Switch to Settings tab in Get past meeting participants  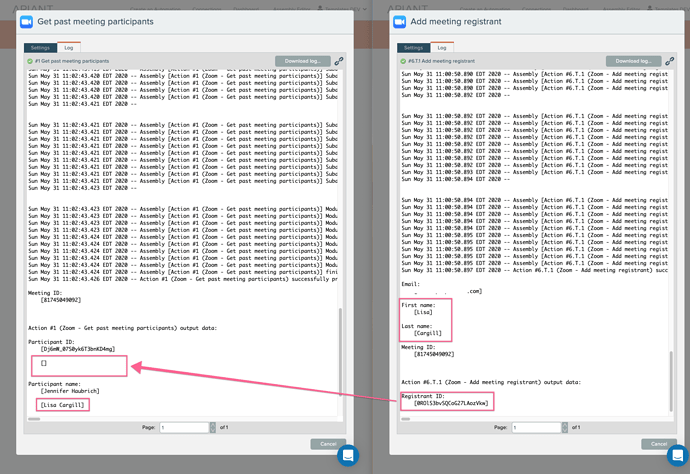[40, 48]
